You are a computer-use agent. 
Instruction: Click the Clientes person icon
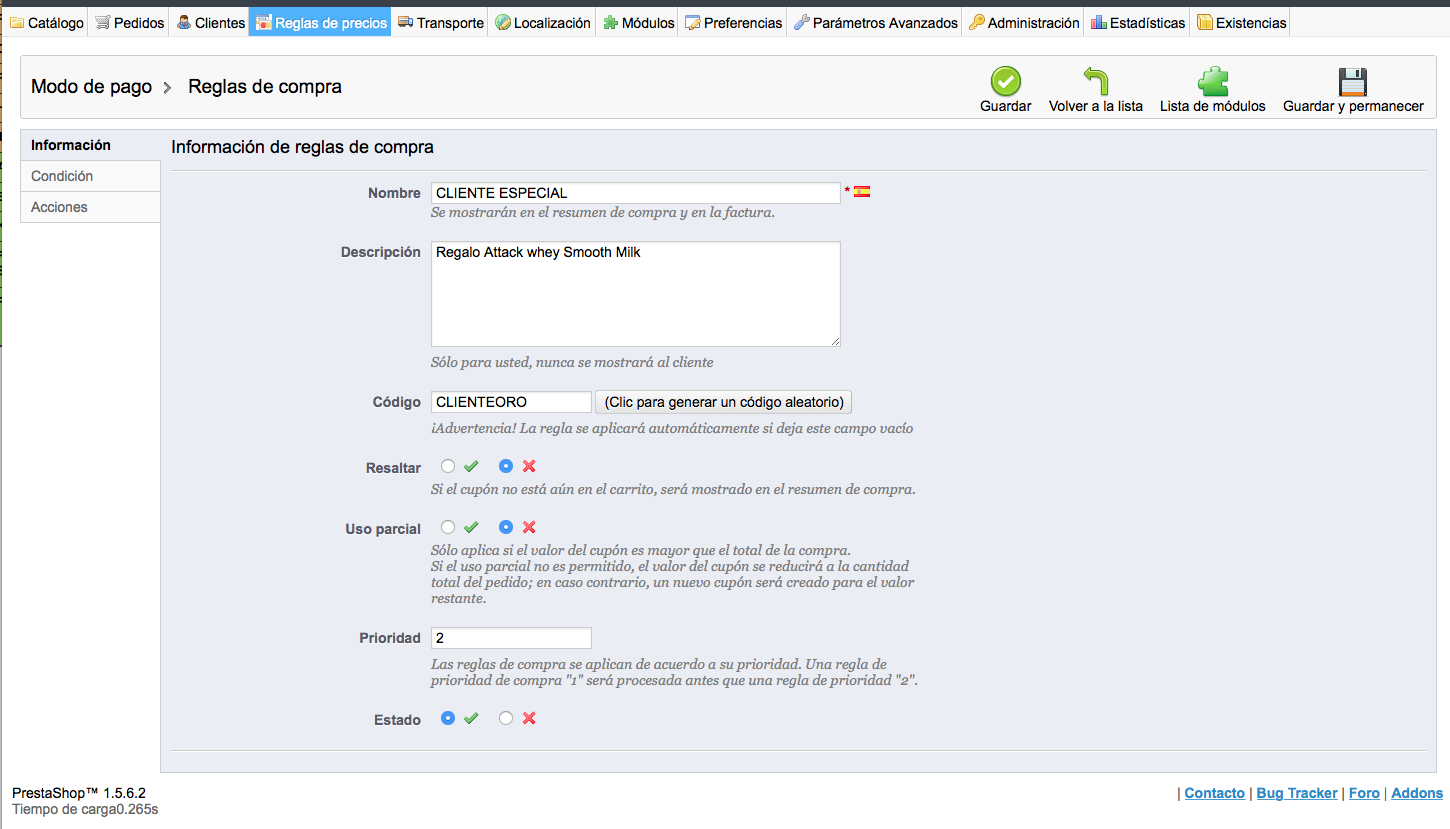(184, 22)
